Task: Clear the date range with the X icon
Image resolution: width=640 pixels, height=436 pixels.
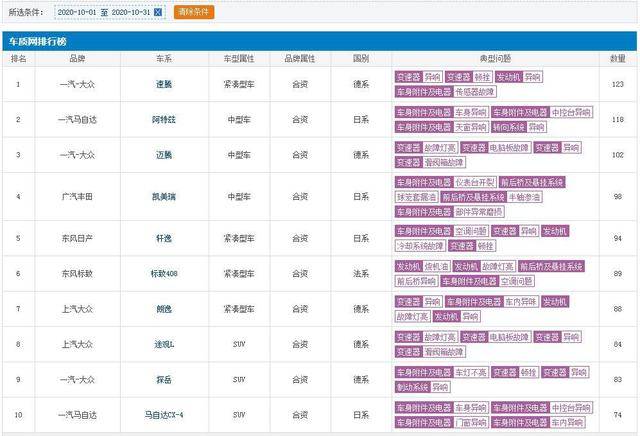Action: (x=158, y=12)
